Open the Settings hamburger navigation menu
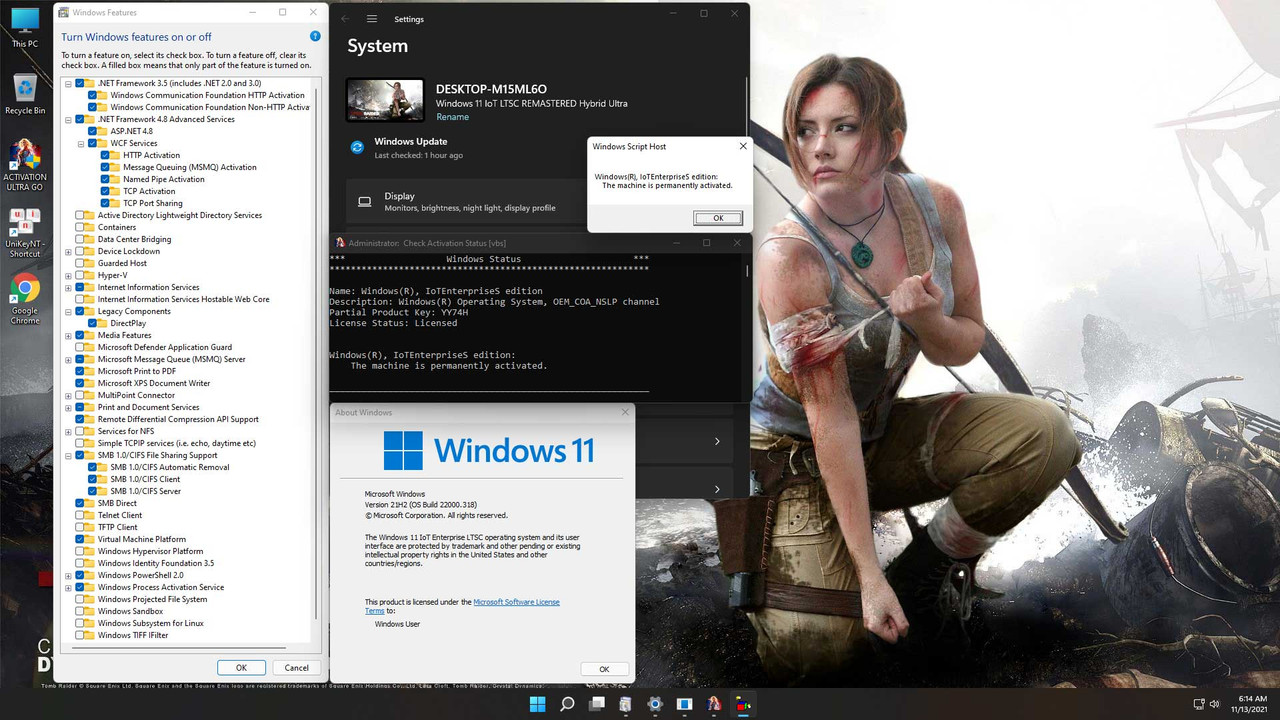The height and width of the screenshot is (720, 1280). coord(372,19)
